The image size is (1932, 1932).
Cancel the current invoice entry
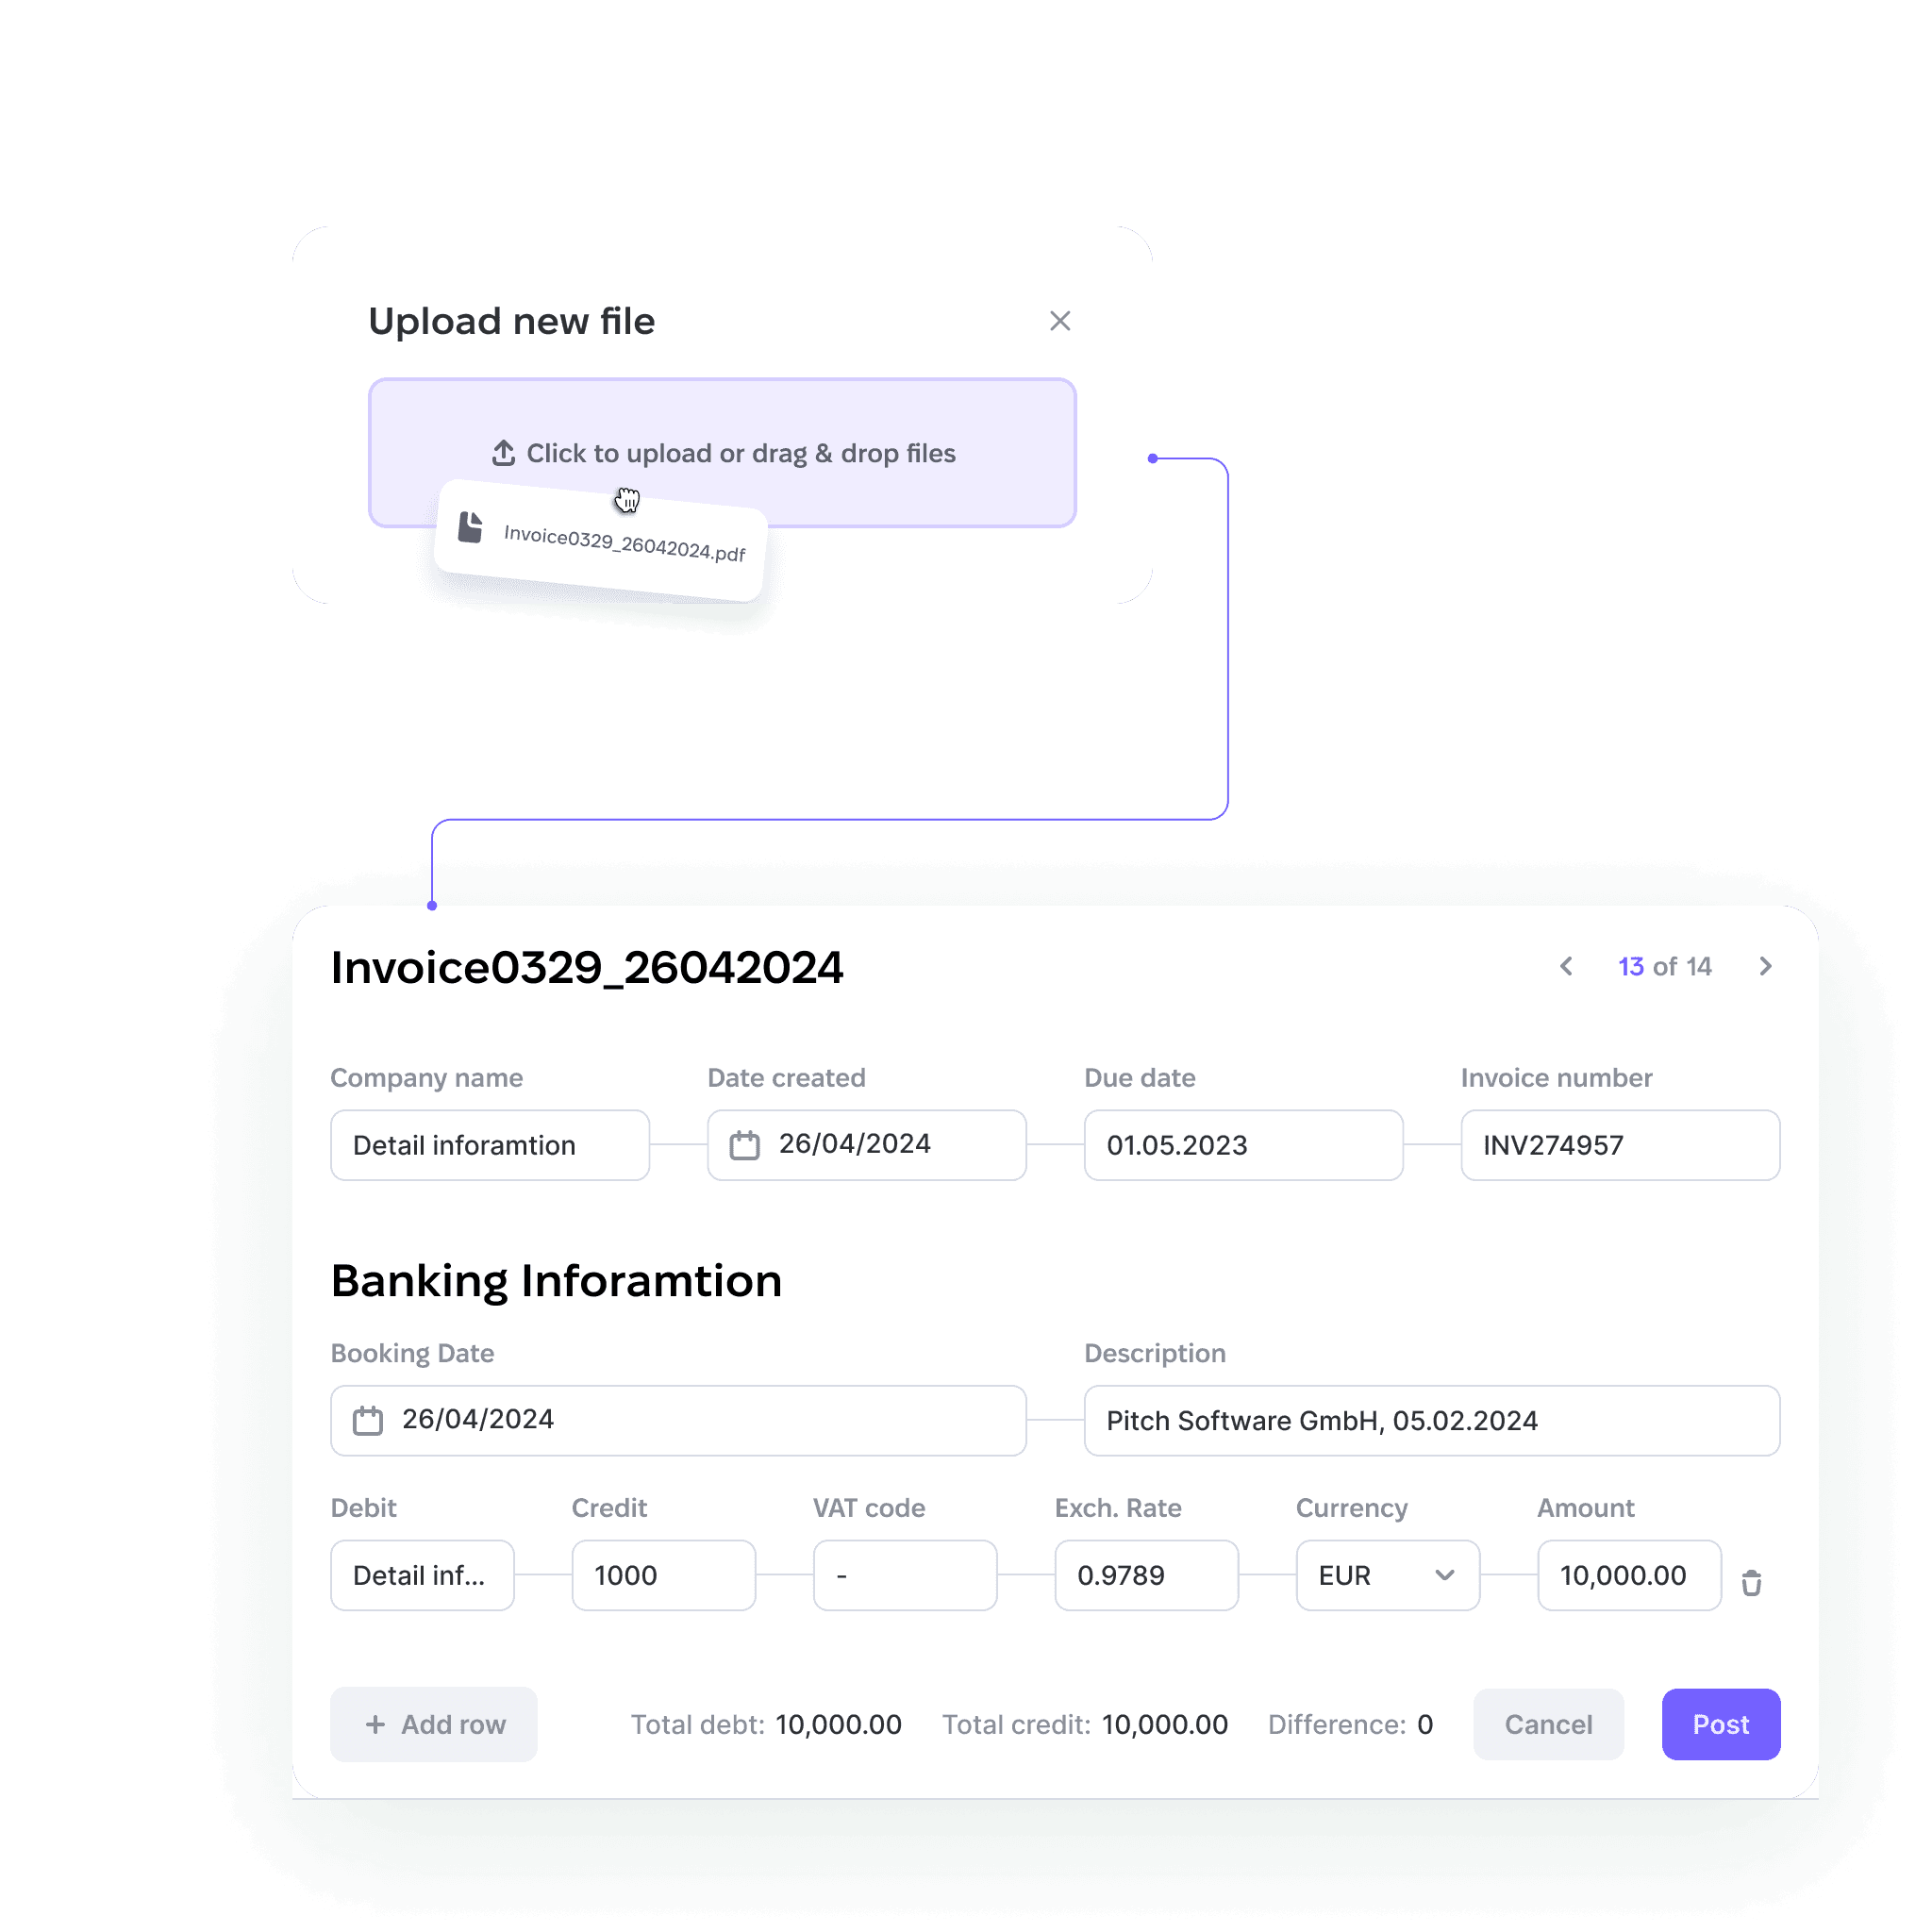pyautogui.click(x=1544, y=1725)
